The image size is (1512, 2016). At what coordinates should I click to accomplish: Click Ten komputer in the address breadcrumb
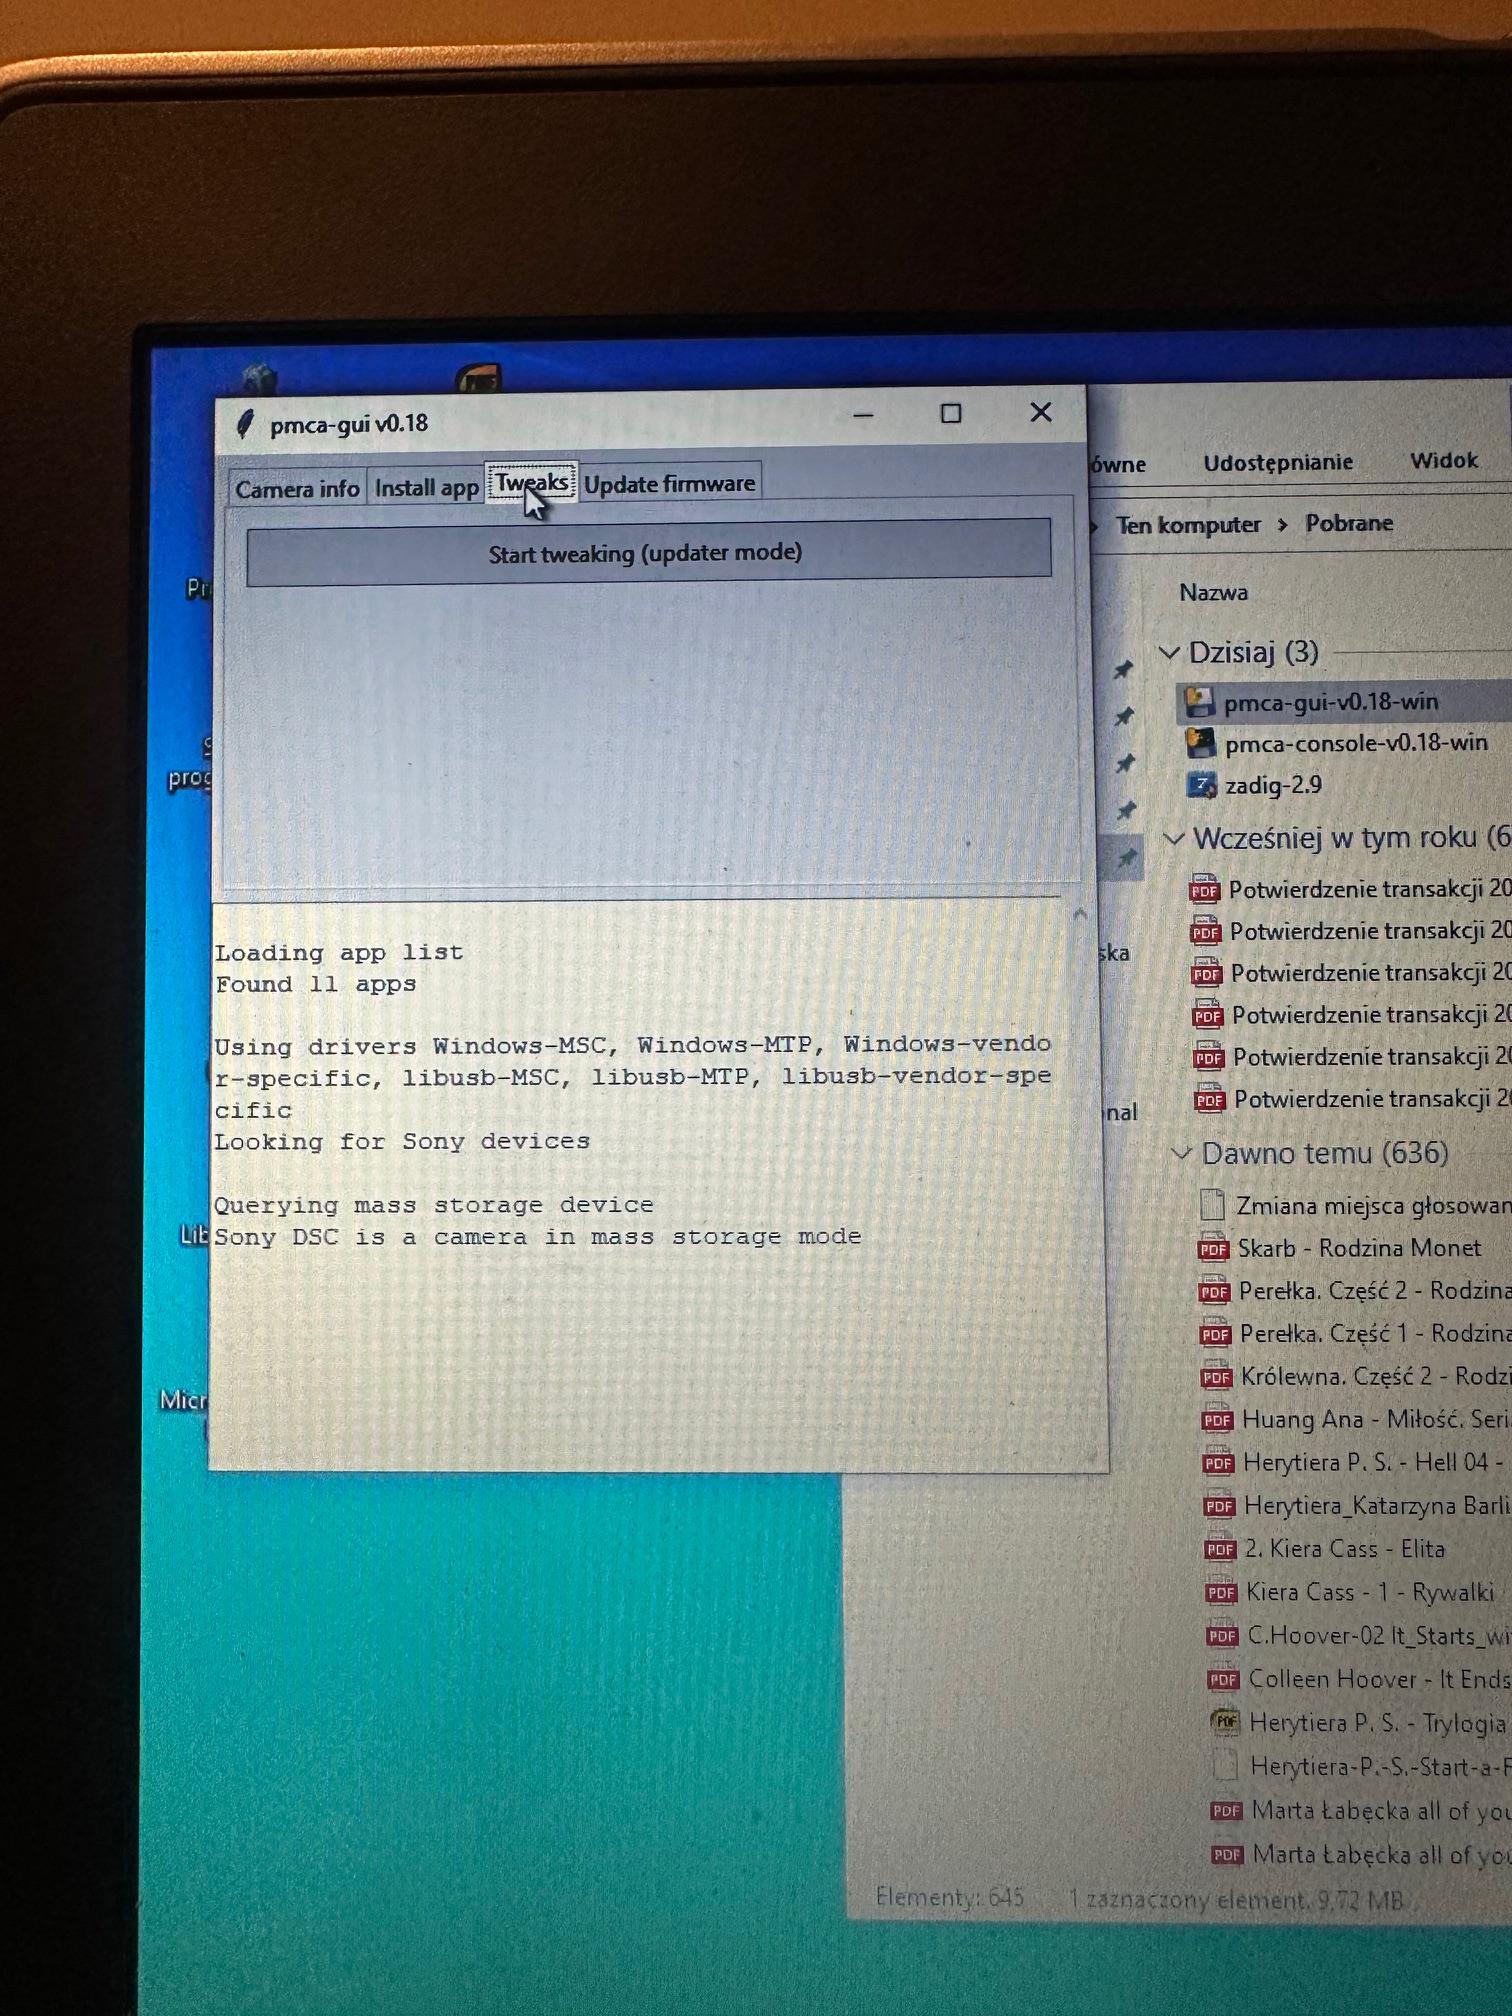coord(1187,525)
